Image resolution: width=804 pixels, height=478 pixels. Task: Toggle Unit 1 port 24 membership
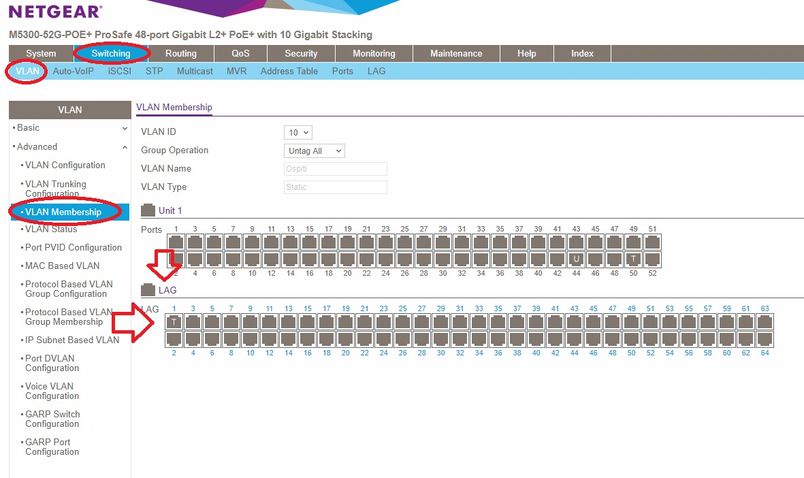pos(386,259)
